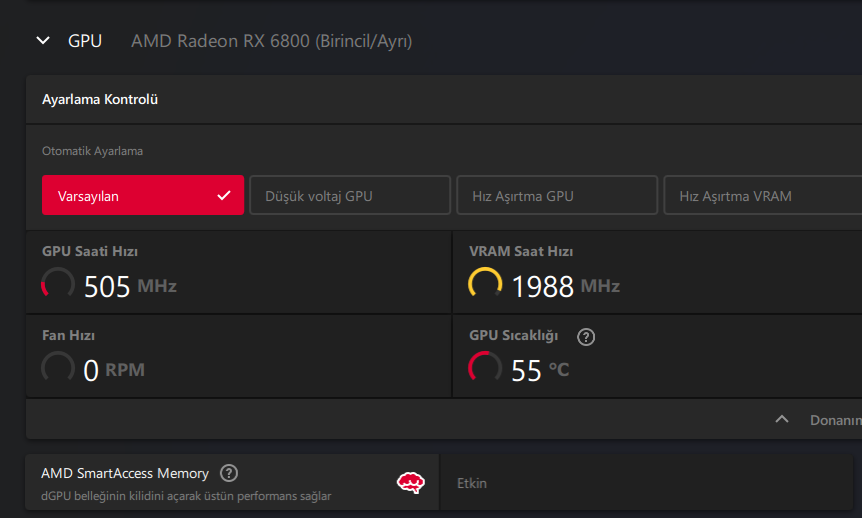The image size is (862, 518).
Task: Click the Fan Hızı gauge
Action: [58, 367]
